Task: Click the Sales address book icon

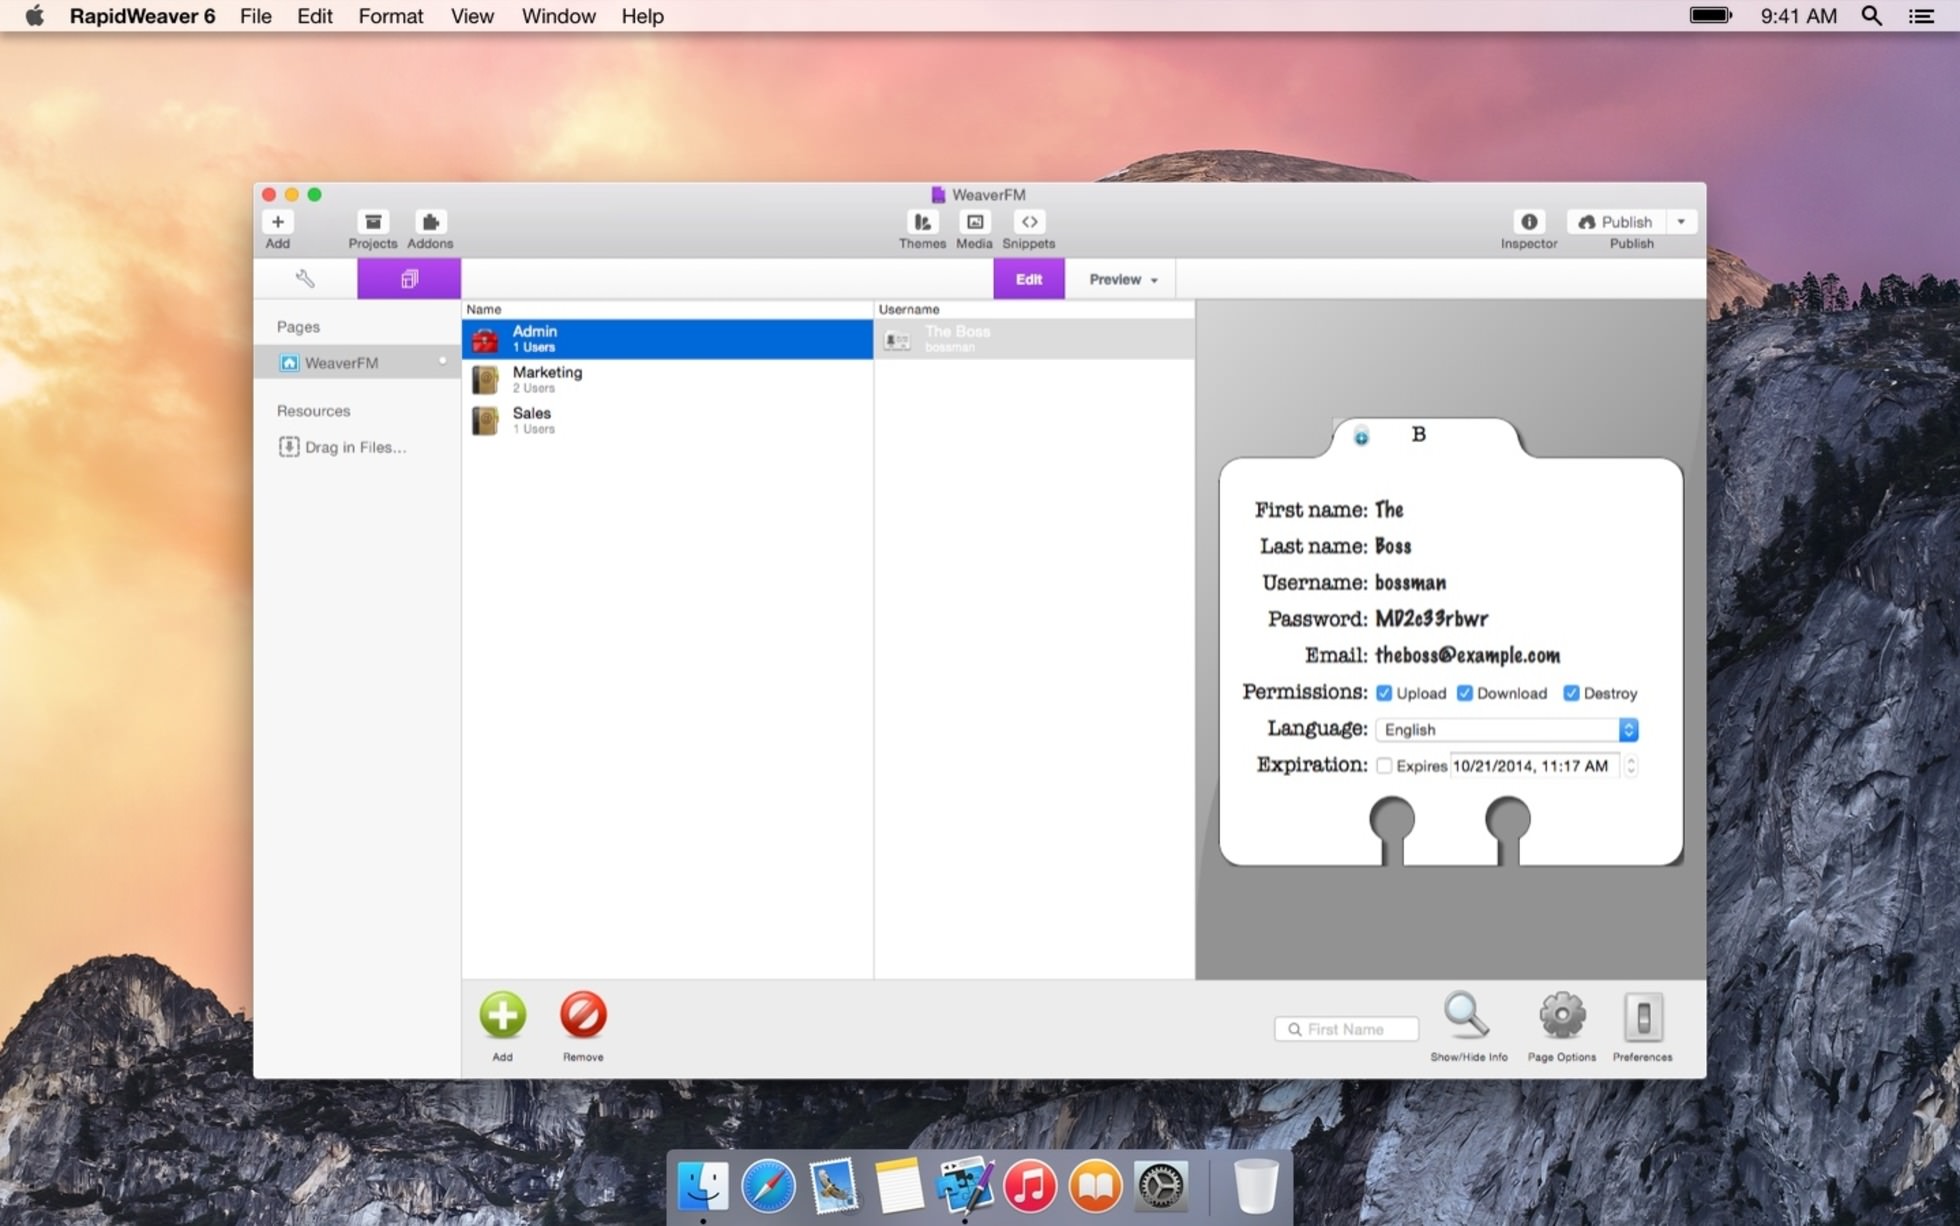Action: click(x=485, y=421)
